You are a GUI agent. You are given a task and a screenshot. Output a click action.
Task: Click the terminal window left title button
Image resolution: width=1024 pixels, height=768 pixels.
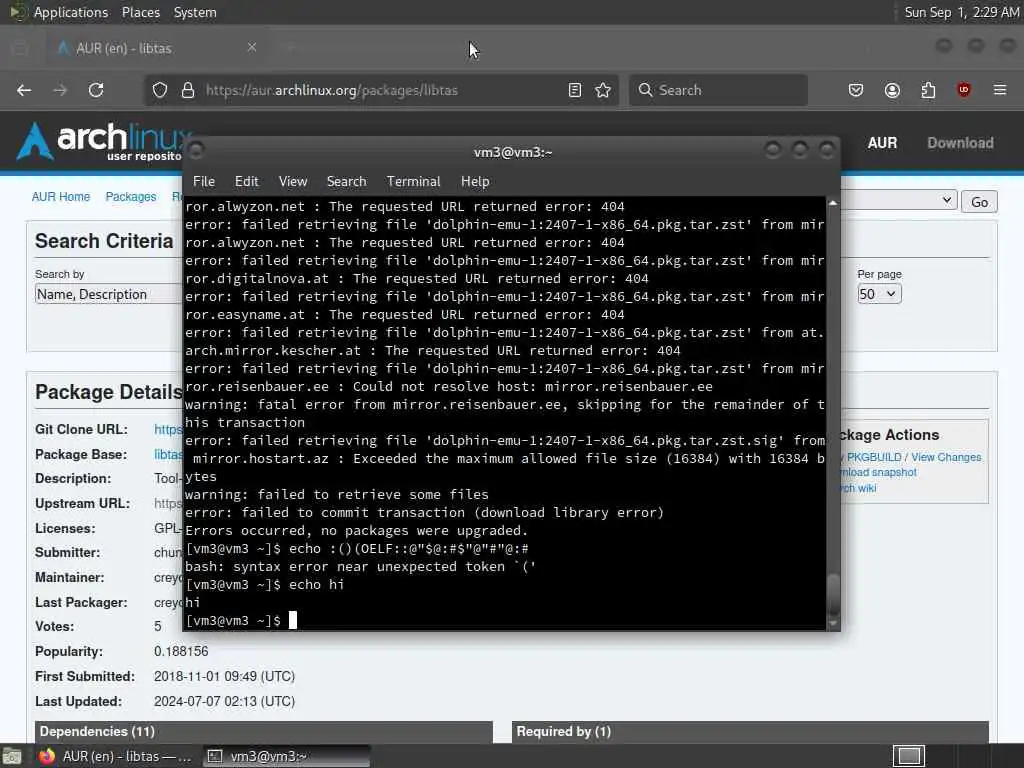196,151
